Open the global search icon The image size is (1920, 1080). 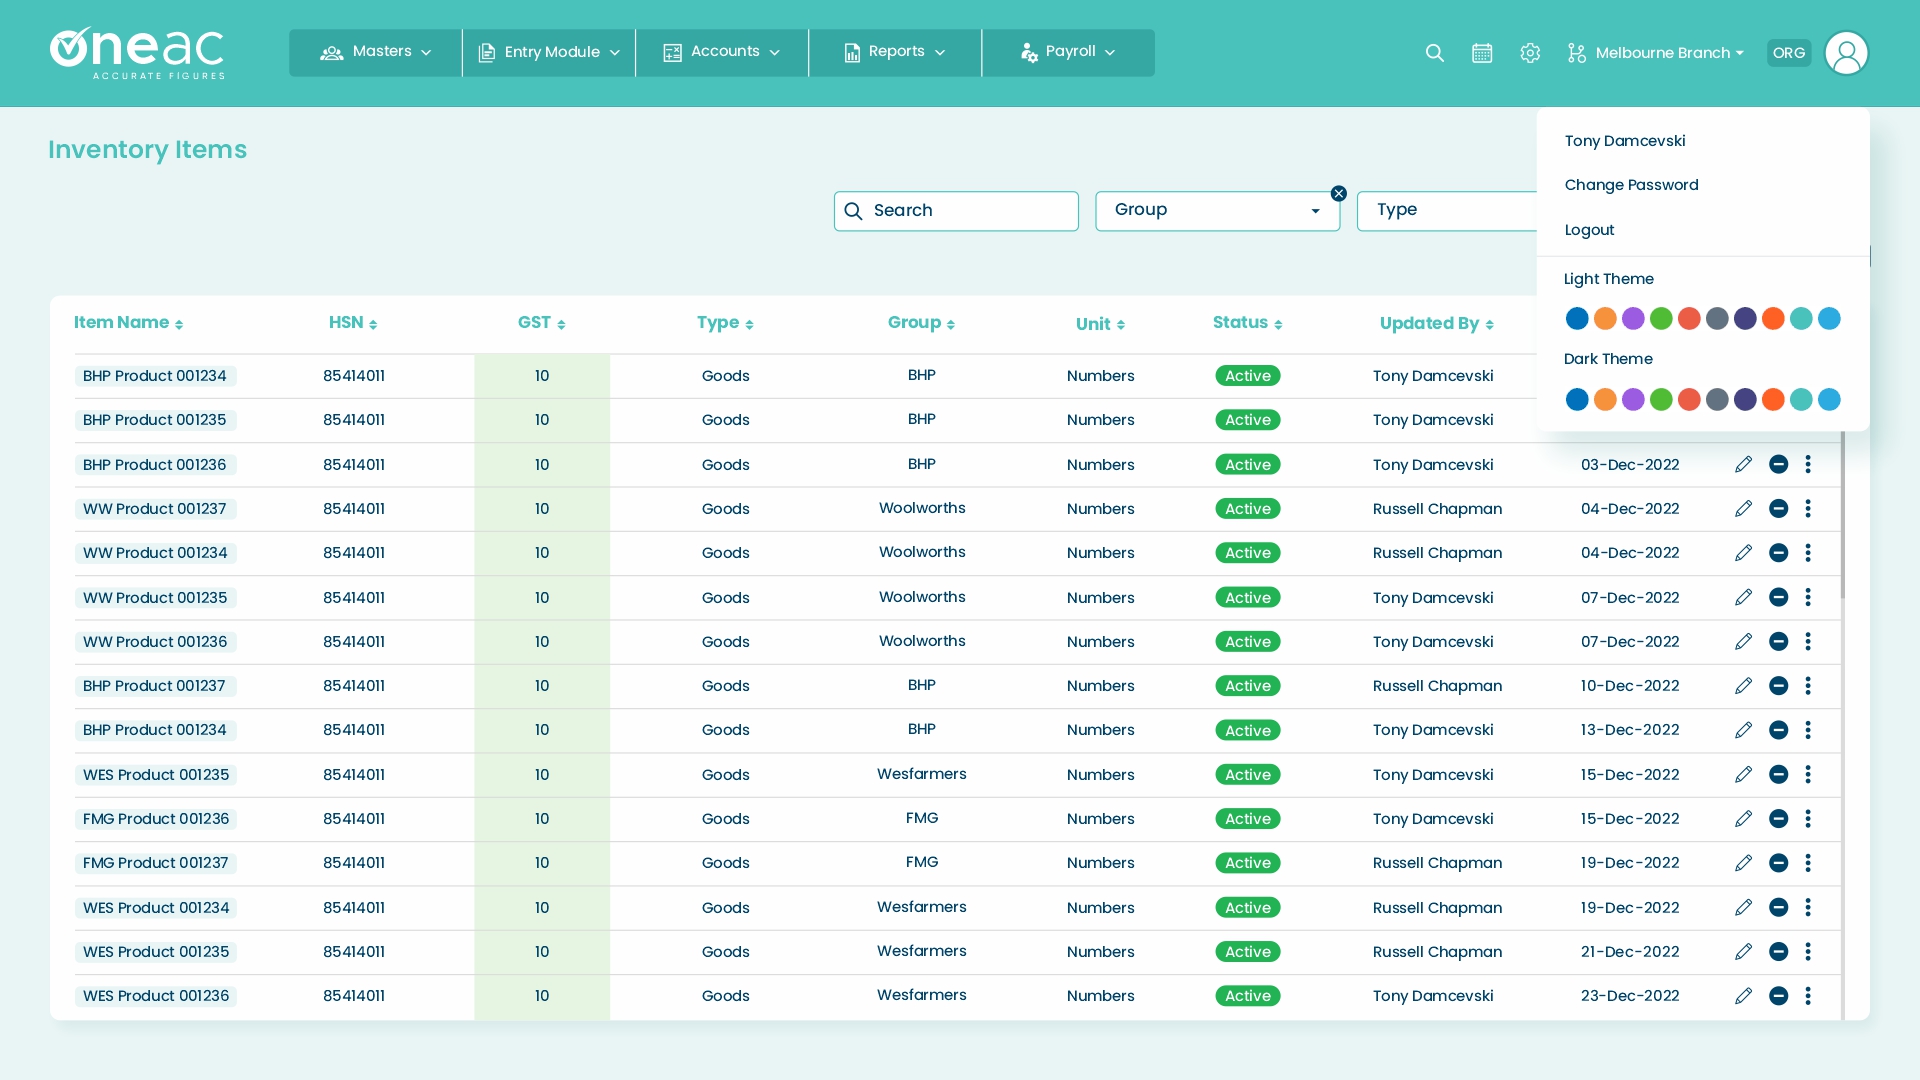coord(1434,53)
